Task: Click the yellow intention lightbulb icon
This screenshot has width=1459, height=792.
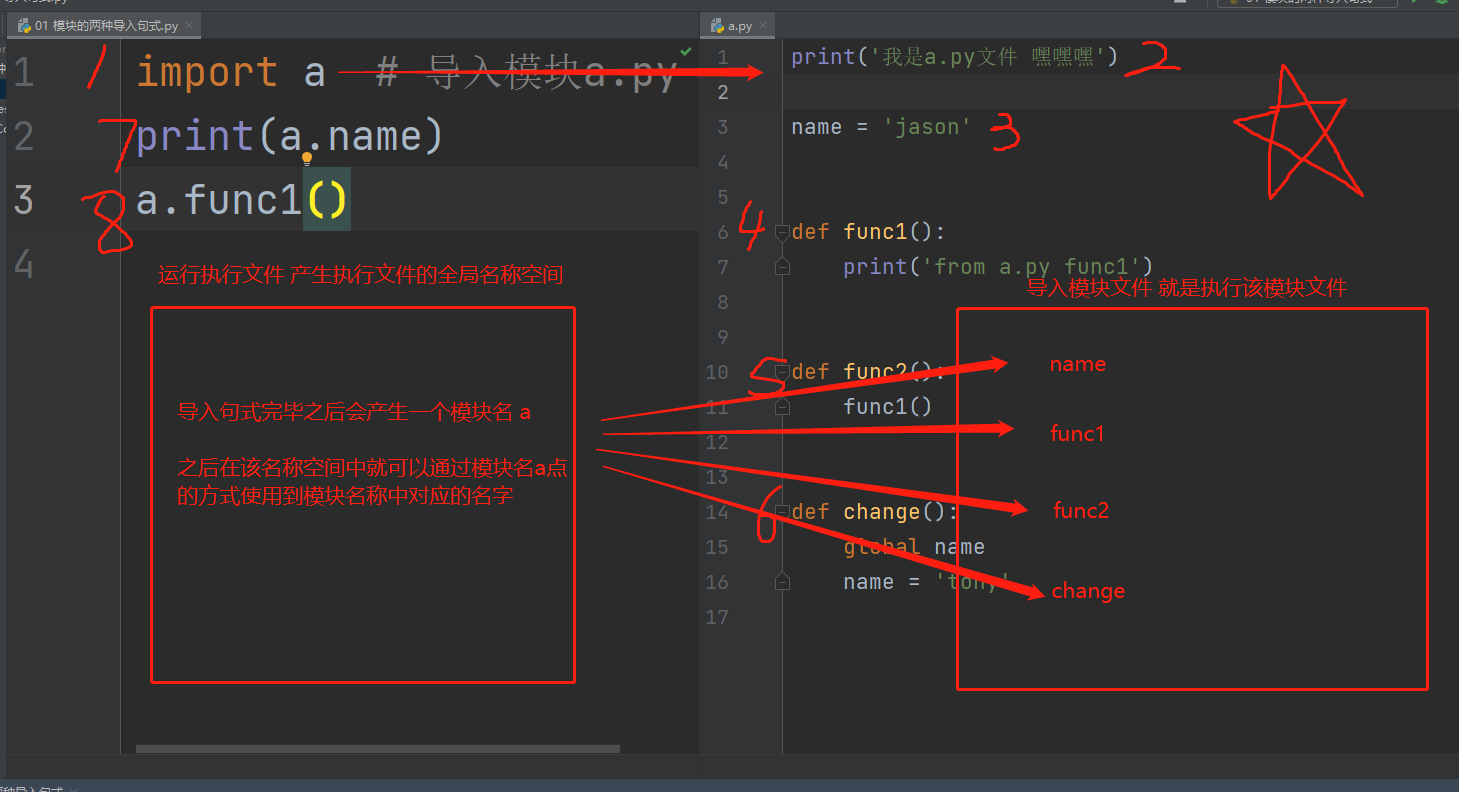Action: pyautogui.click(x=308, y=157)
